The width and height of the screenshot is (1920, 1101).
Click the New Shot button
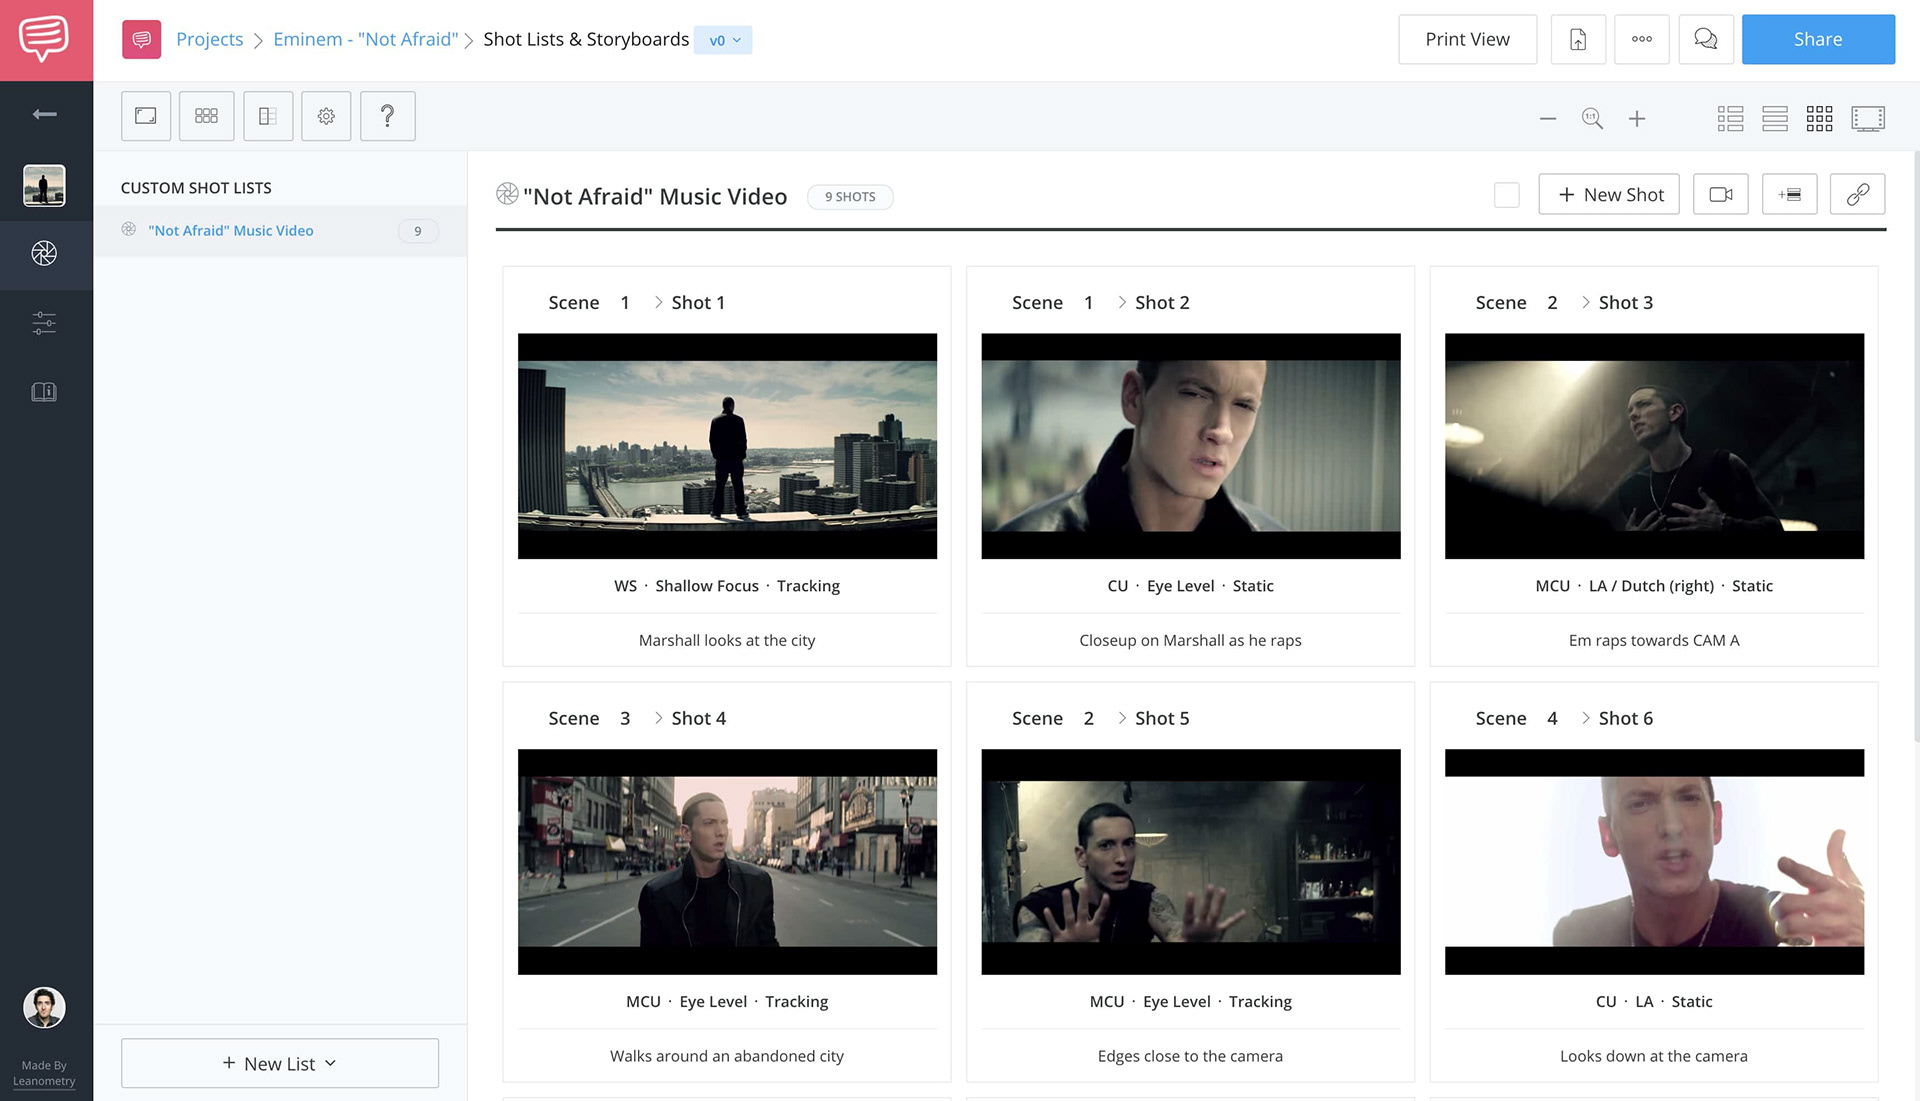click(1609, 195)
